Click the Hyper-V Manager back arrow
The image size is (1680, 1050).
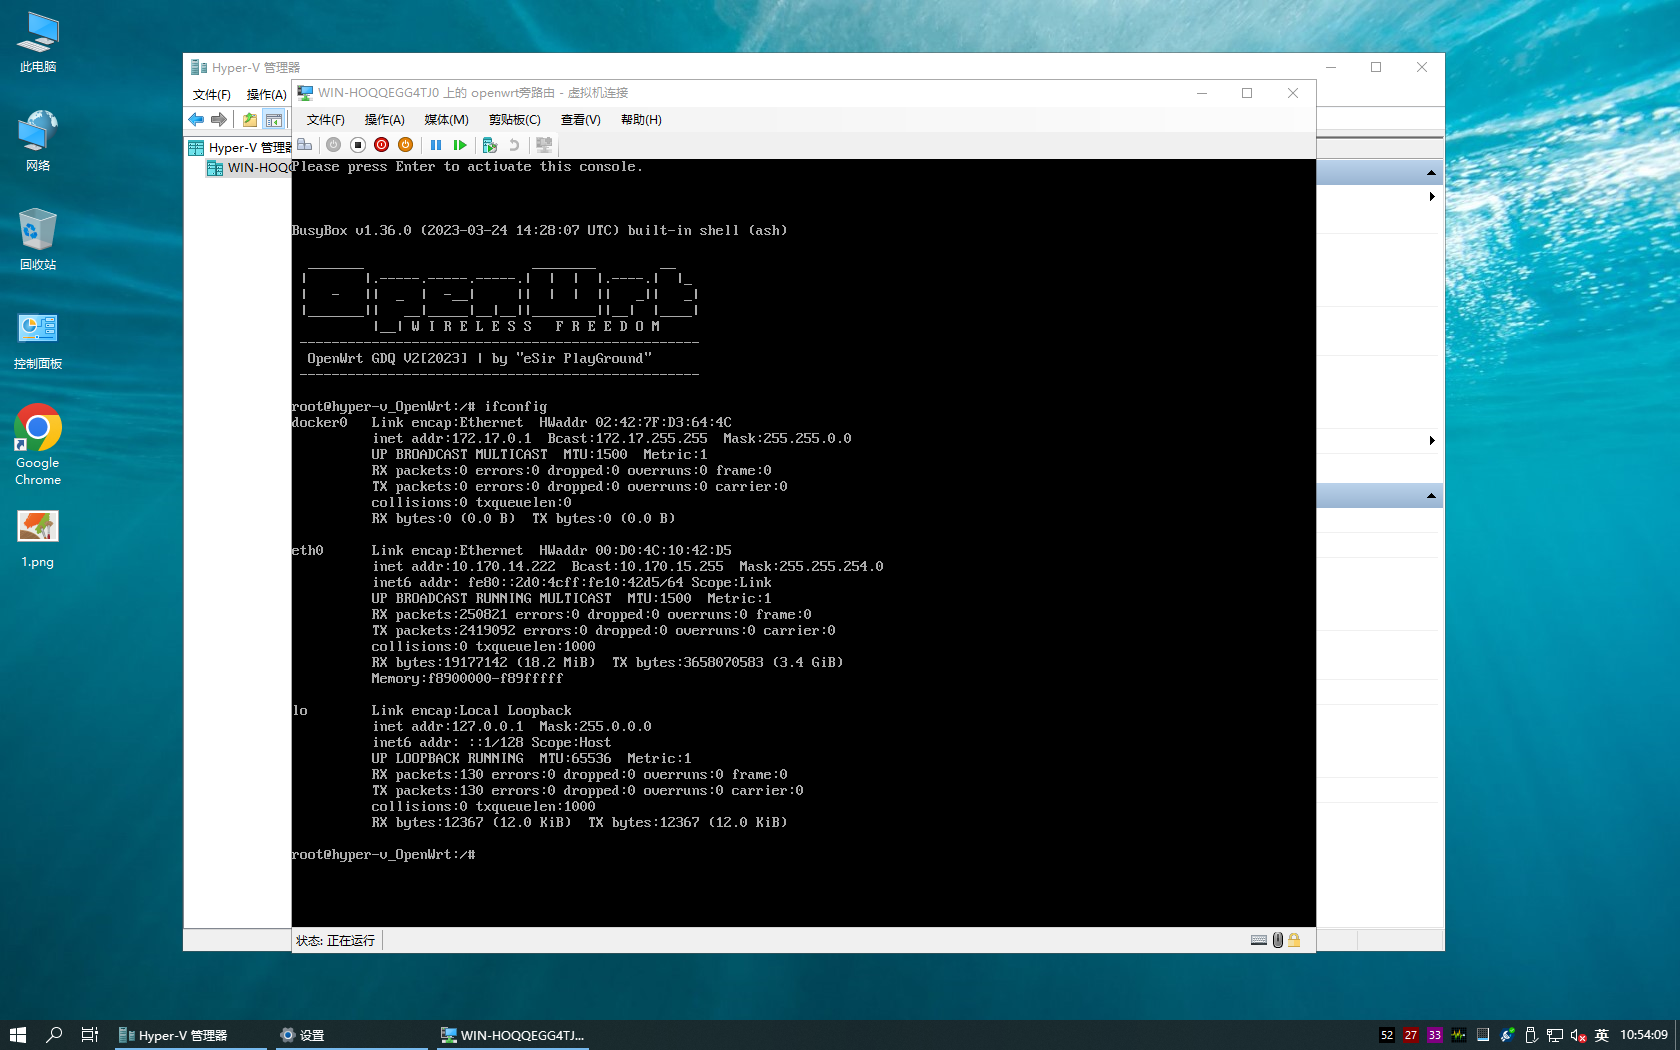[x=196, y=120]
